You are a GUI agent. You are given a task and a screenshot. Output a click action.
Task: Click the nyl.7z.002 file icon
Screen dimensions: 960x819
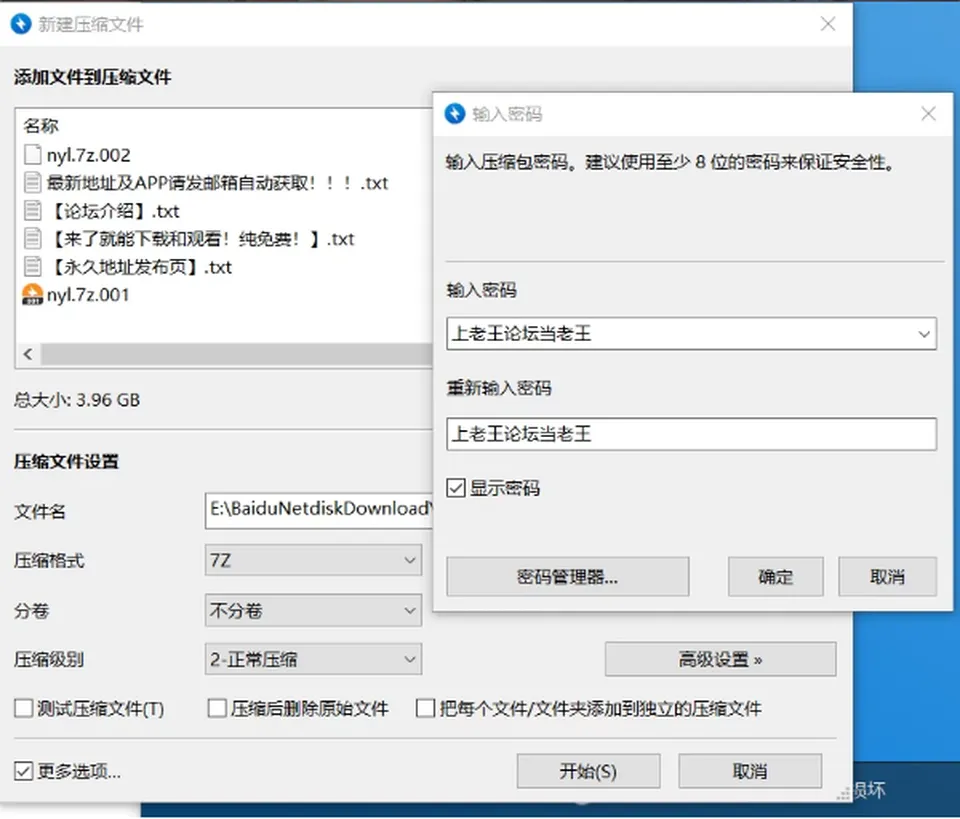[32, 155]
